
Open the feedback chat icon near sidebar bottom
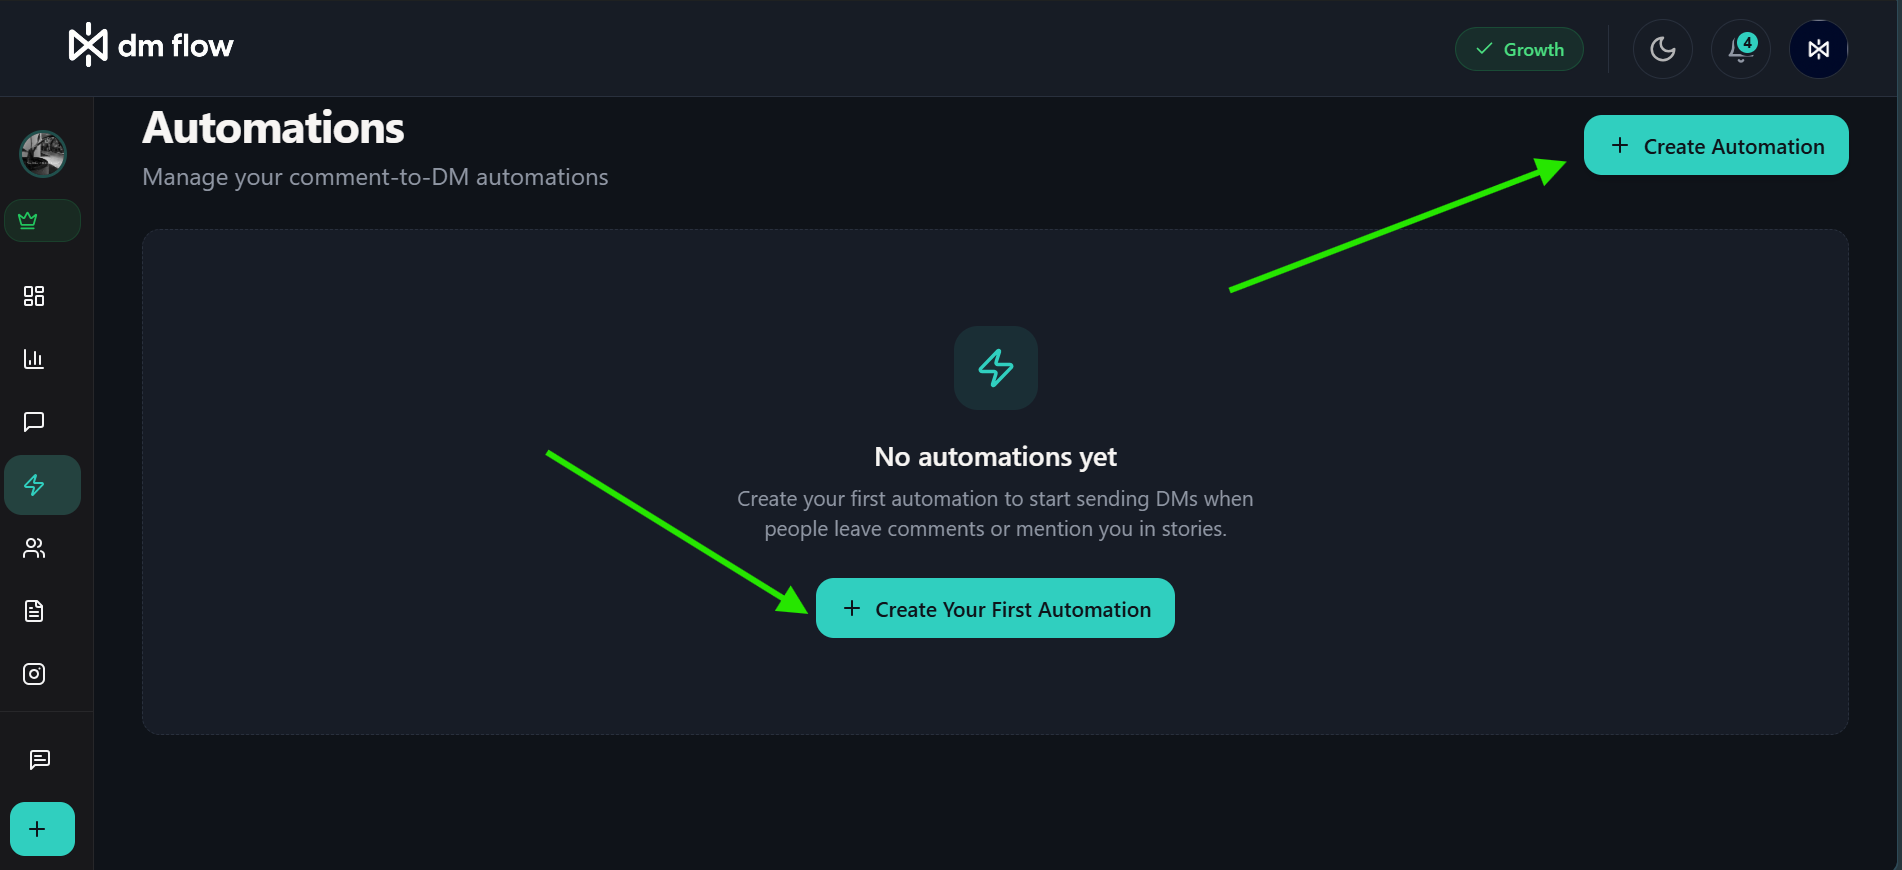(39, 760)
